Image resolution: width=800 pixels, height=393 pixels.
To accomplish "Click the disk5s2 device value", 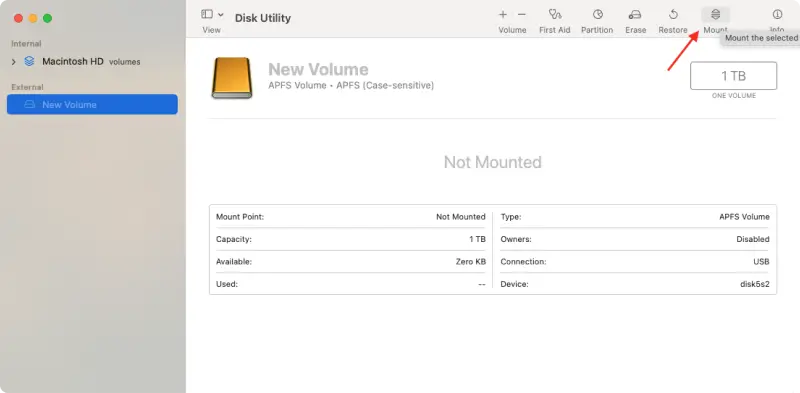I will (x=755, y=284).
